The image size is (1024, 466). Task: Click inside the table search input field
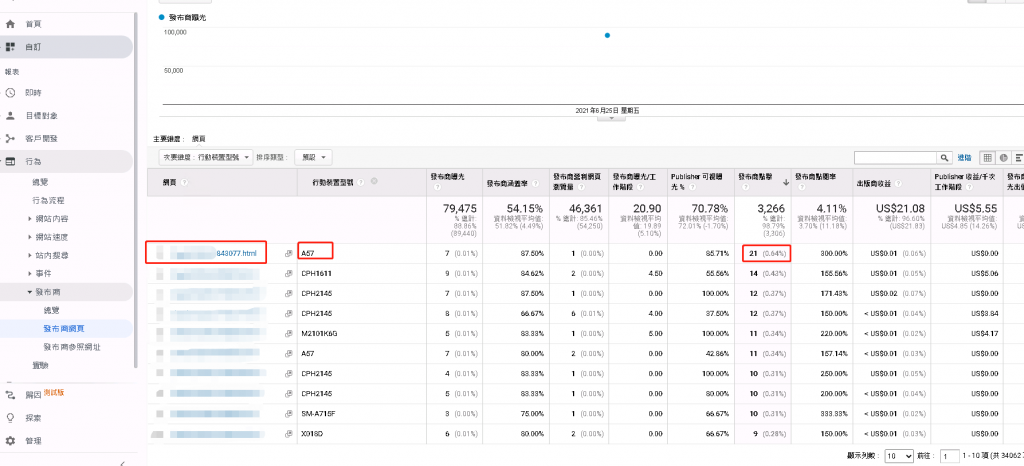pyautogui.click(x=896, y=158)
